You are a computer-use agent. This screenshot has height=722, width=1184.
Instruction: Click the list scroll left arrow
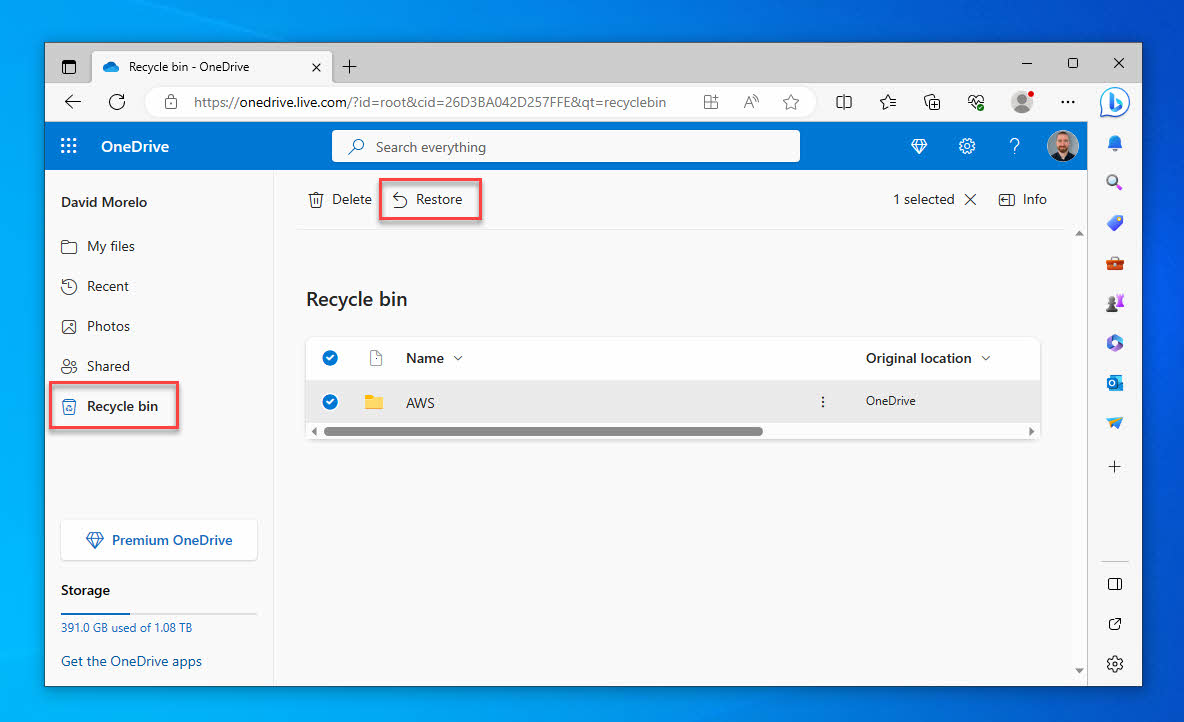pyautogui.click(x=315, y=431)
